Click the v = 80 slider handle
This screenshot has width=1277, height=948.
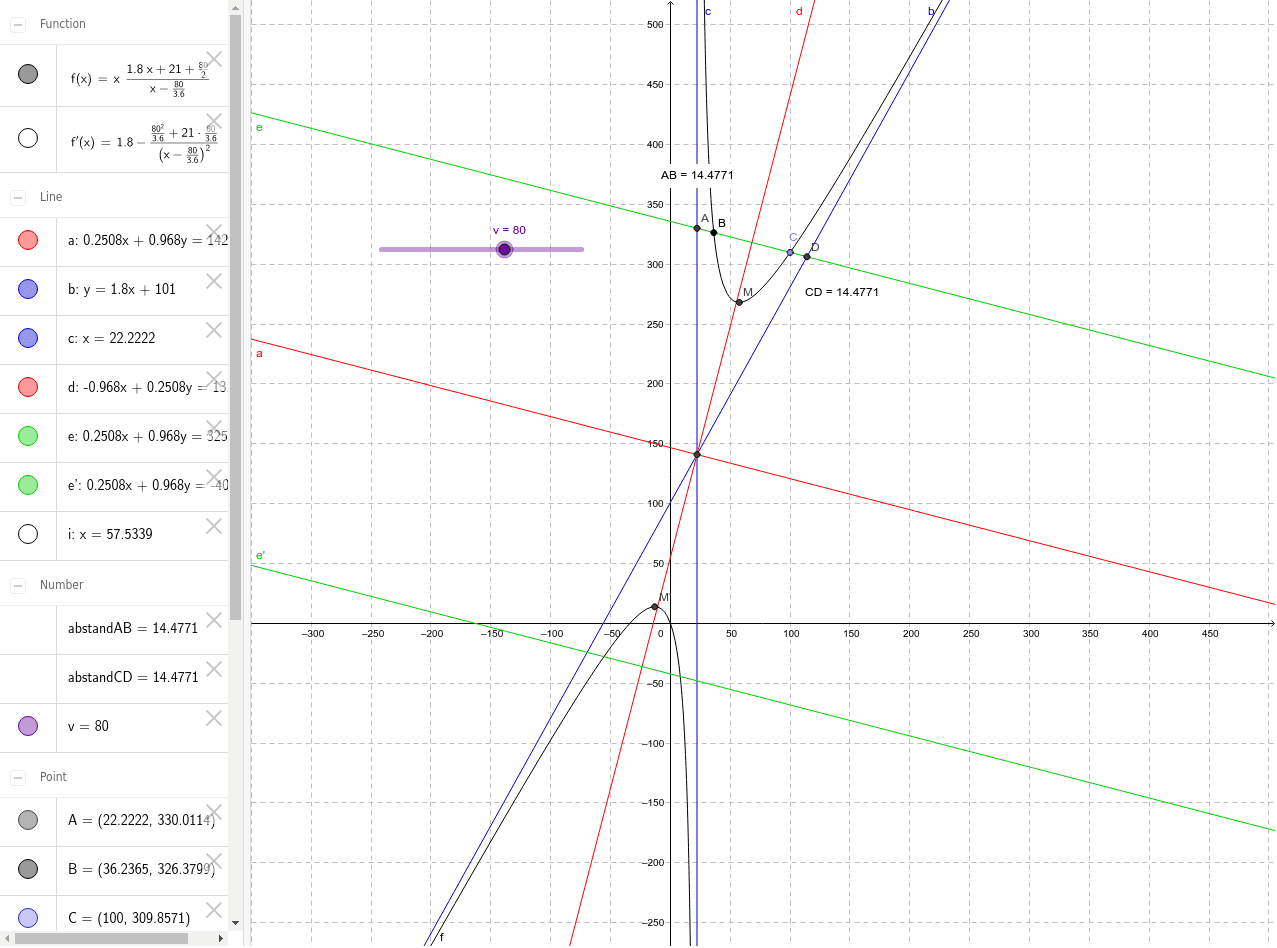tap(504, 249)
